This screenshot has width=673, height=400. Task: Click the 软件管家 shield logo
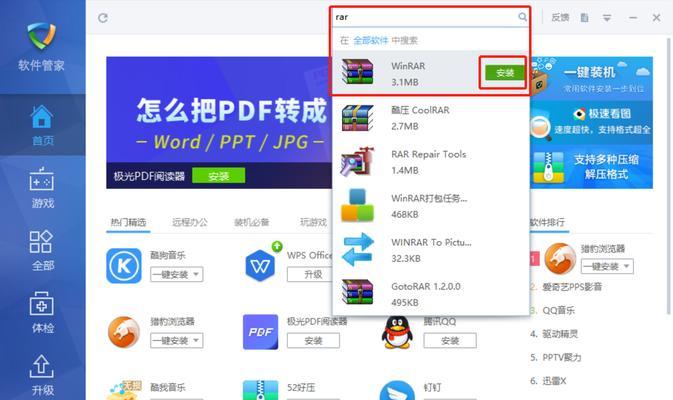point(42,36)
